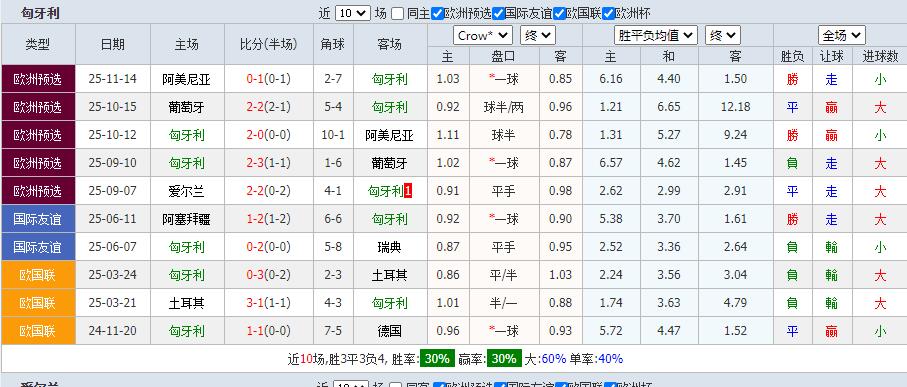Image resolution: width=907 pixels, height=387 pixels.
Task: Uncheck the 欧洲杯 filter checkbox
Action: [608, 13]
